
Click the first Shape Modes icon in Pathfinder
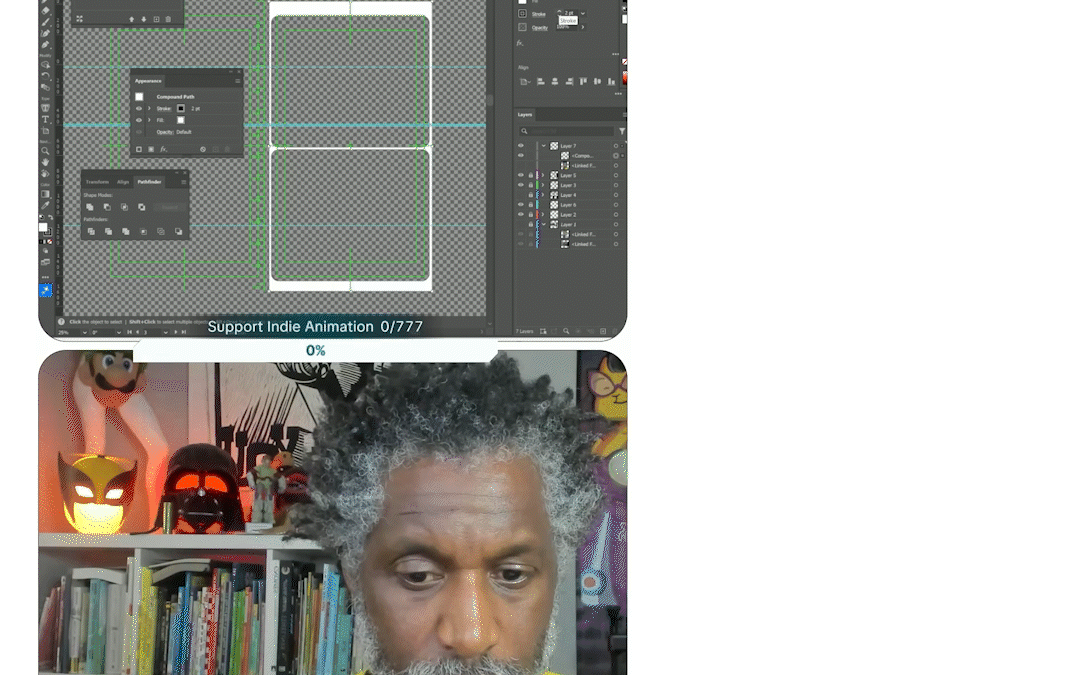point(90,207)
